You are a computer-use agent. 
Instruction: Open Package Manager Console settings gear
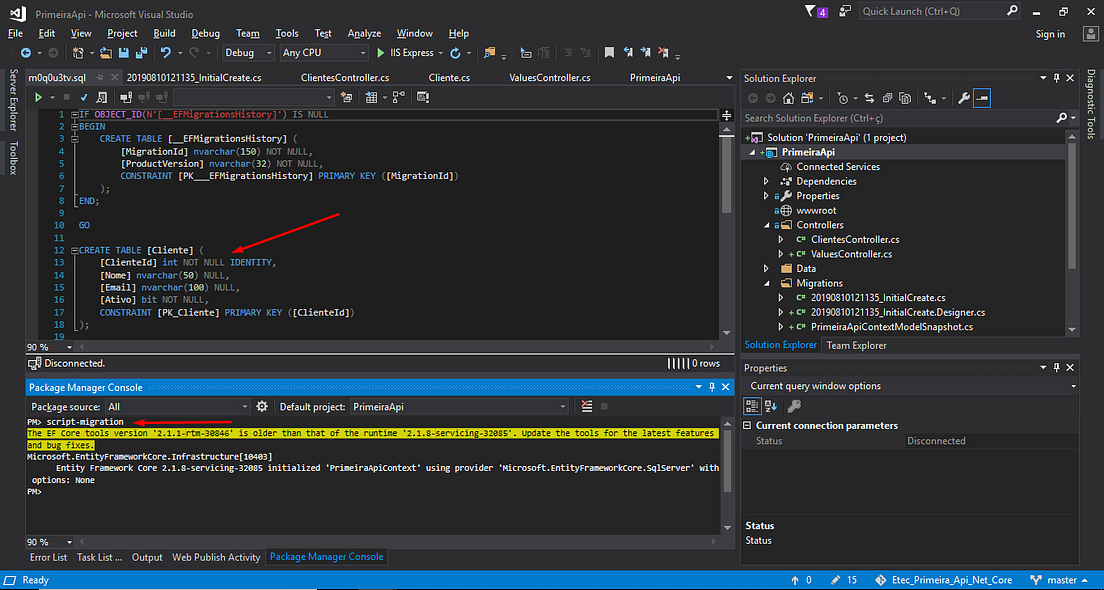coord(262,407)
